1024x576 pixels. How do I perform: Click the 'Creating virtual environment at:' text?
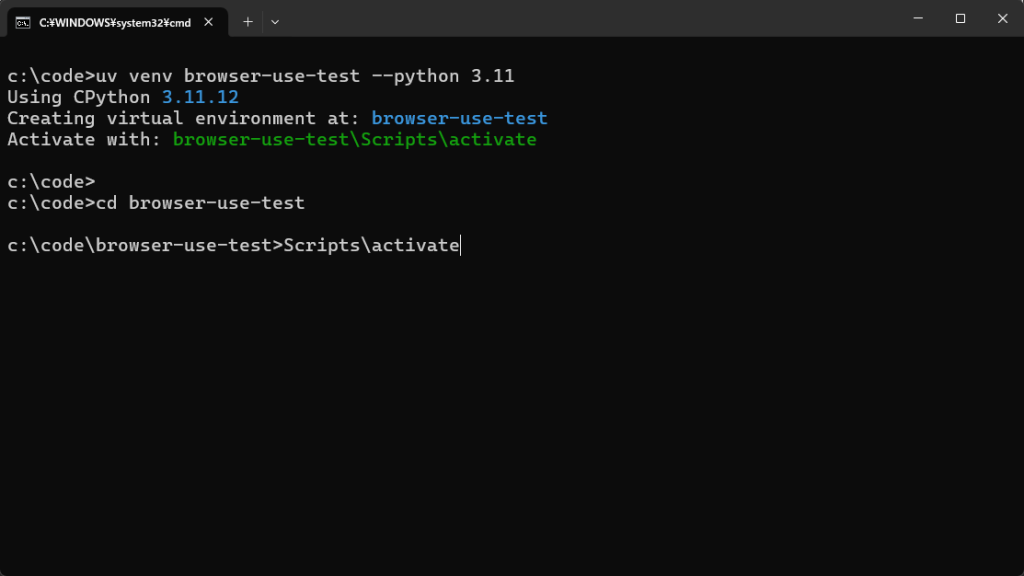point(184,118)
